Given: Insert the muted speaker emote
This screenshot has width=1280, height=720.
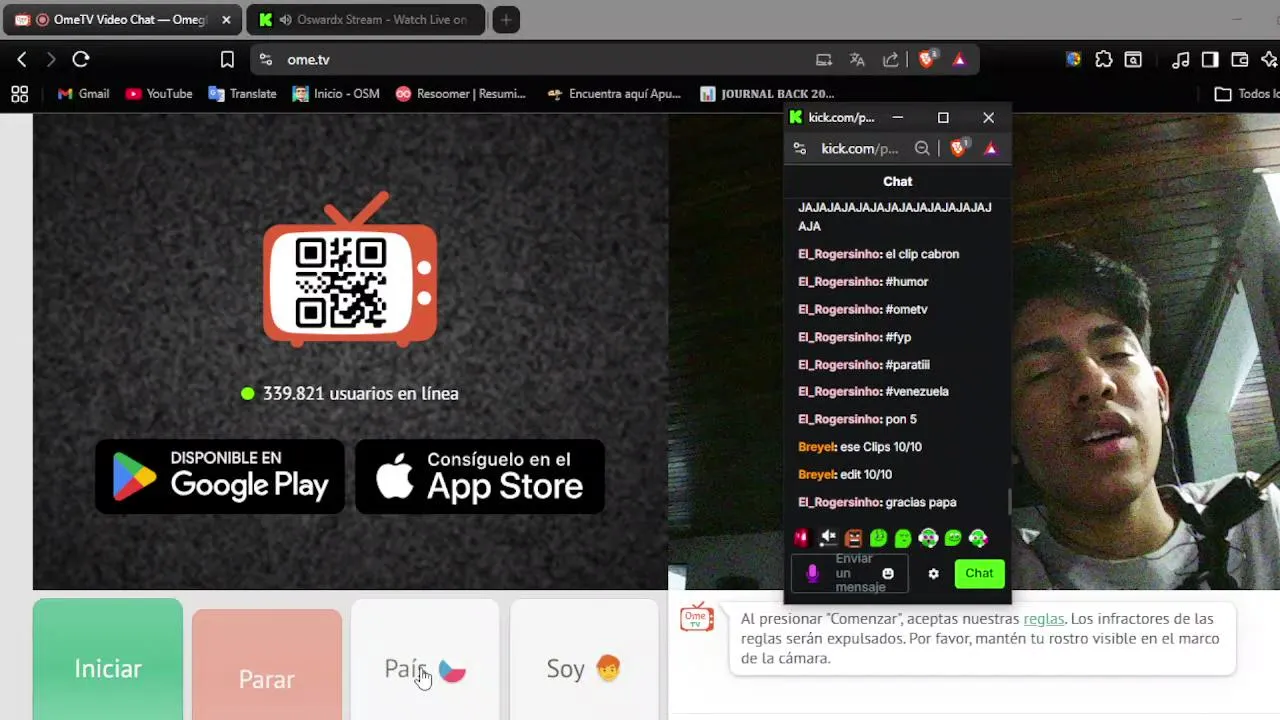Looking at the screenshot, I should click(x=828, y=538).
